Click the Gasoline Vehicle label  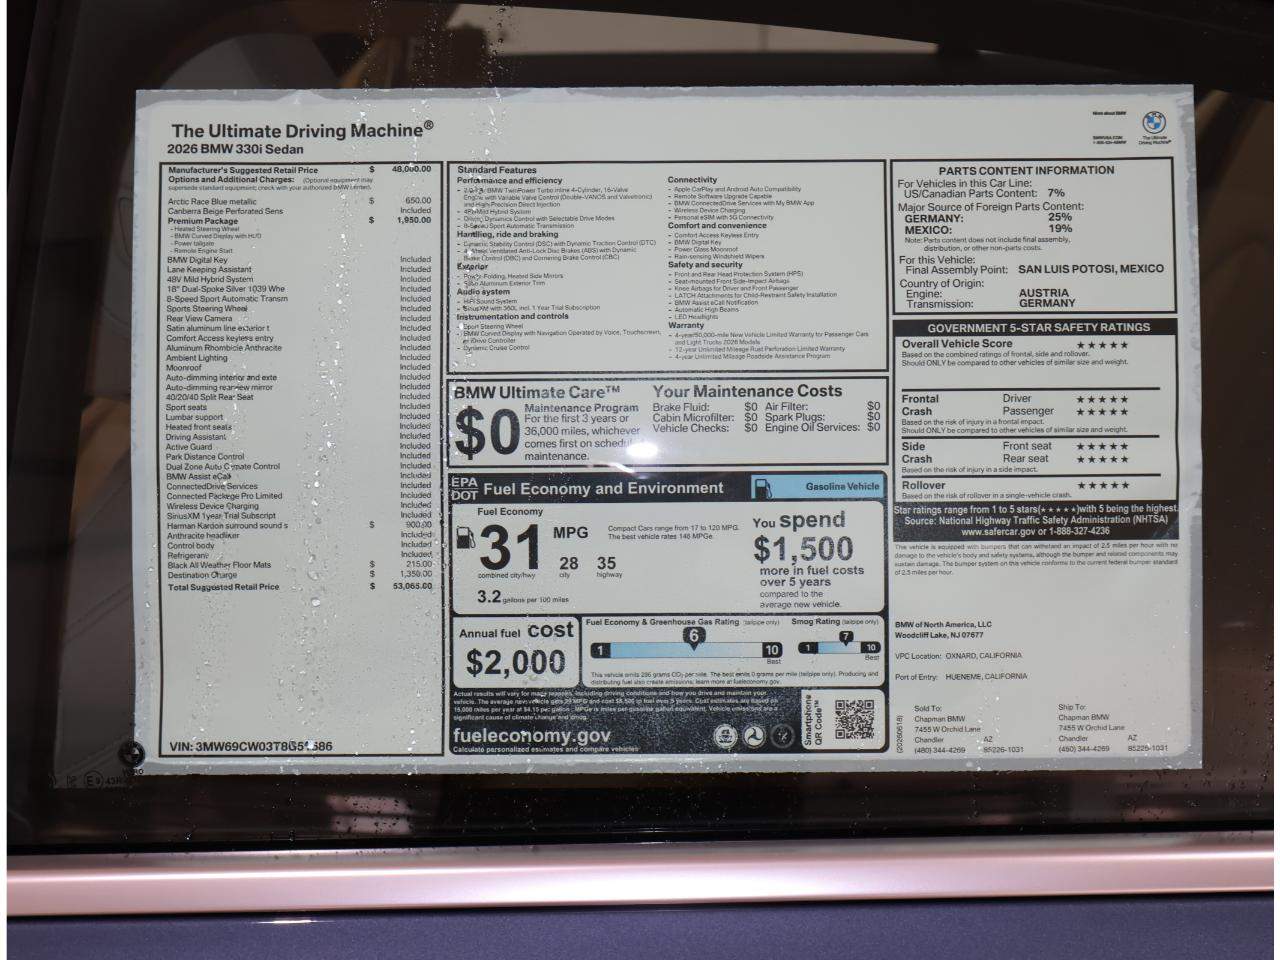(x=843, y=486)
